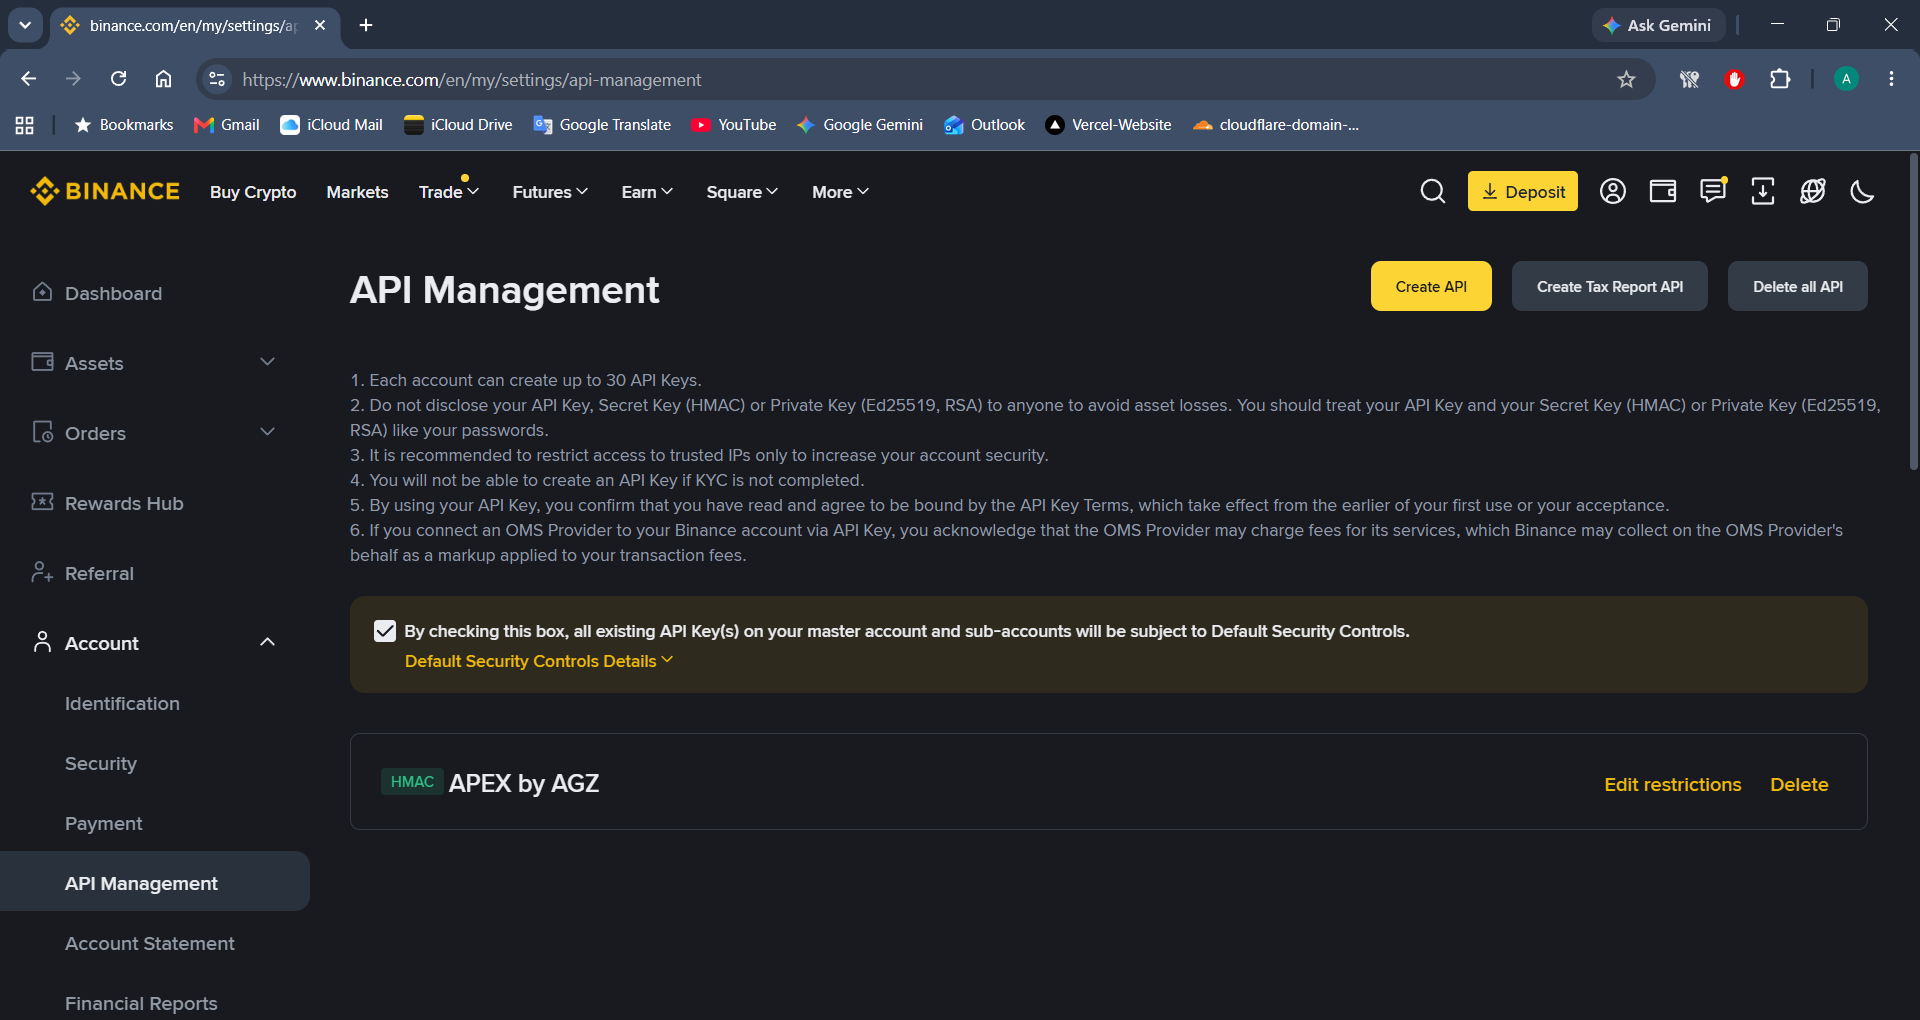Viewport: 1920px width, 1020px height.
Task: Open the wallet icon in header
Action: pos(1663,191)
